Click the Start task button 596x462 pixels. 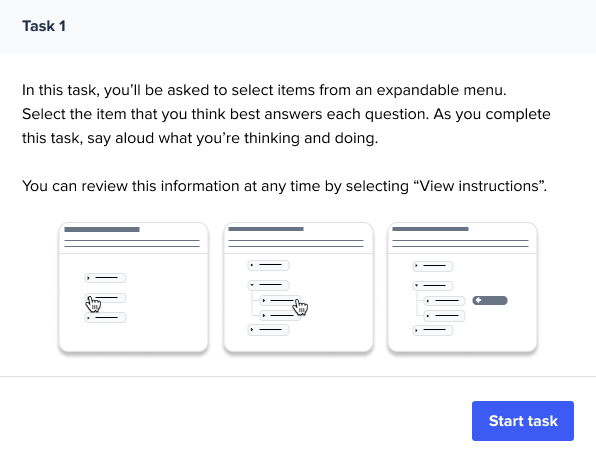523,421
